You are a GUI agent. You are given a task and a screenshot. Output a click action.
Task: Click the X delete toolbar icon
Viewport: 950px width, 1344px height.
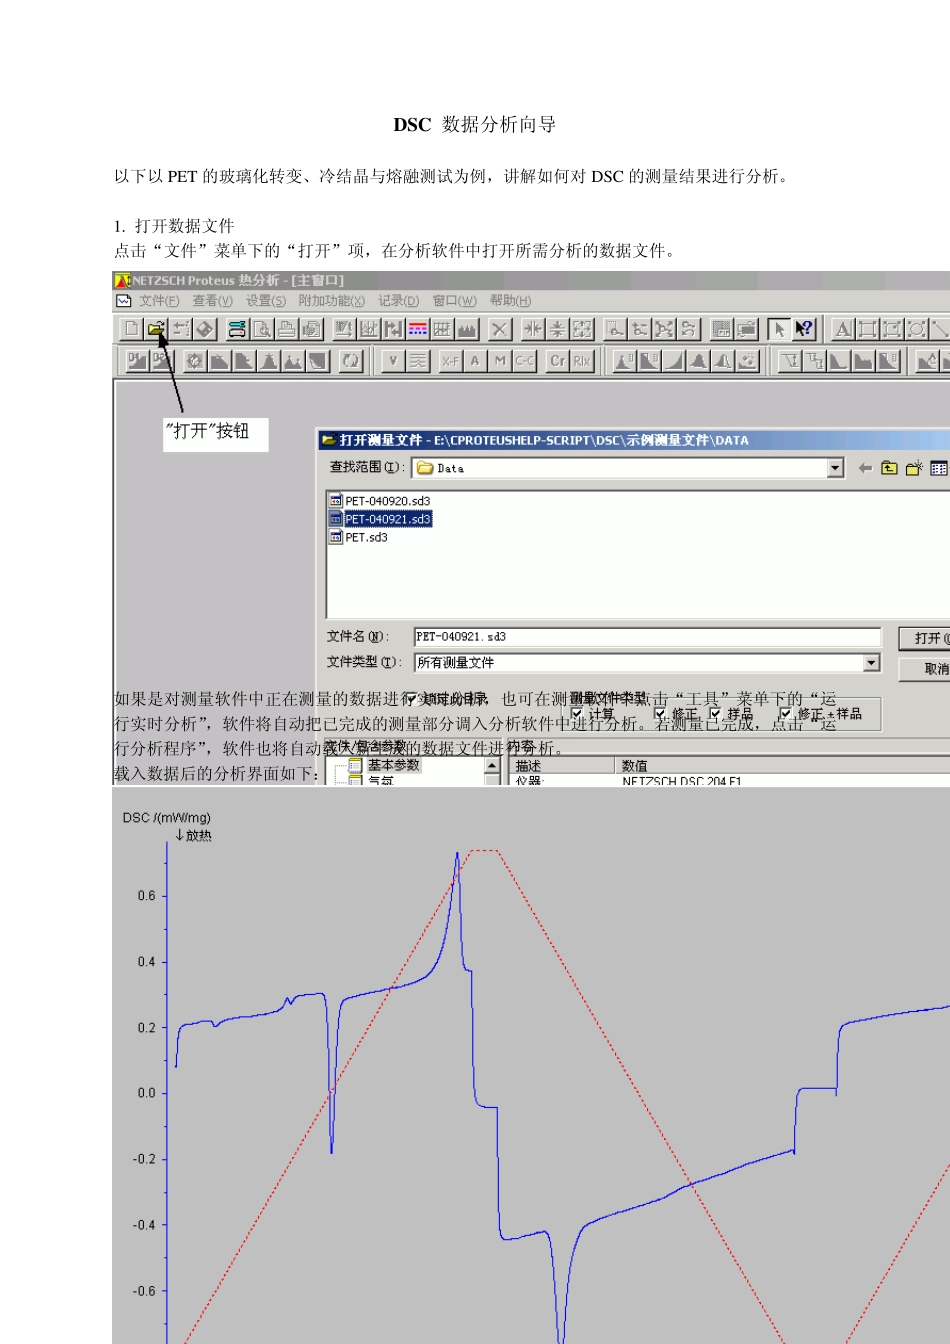click(500, 328)
